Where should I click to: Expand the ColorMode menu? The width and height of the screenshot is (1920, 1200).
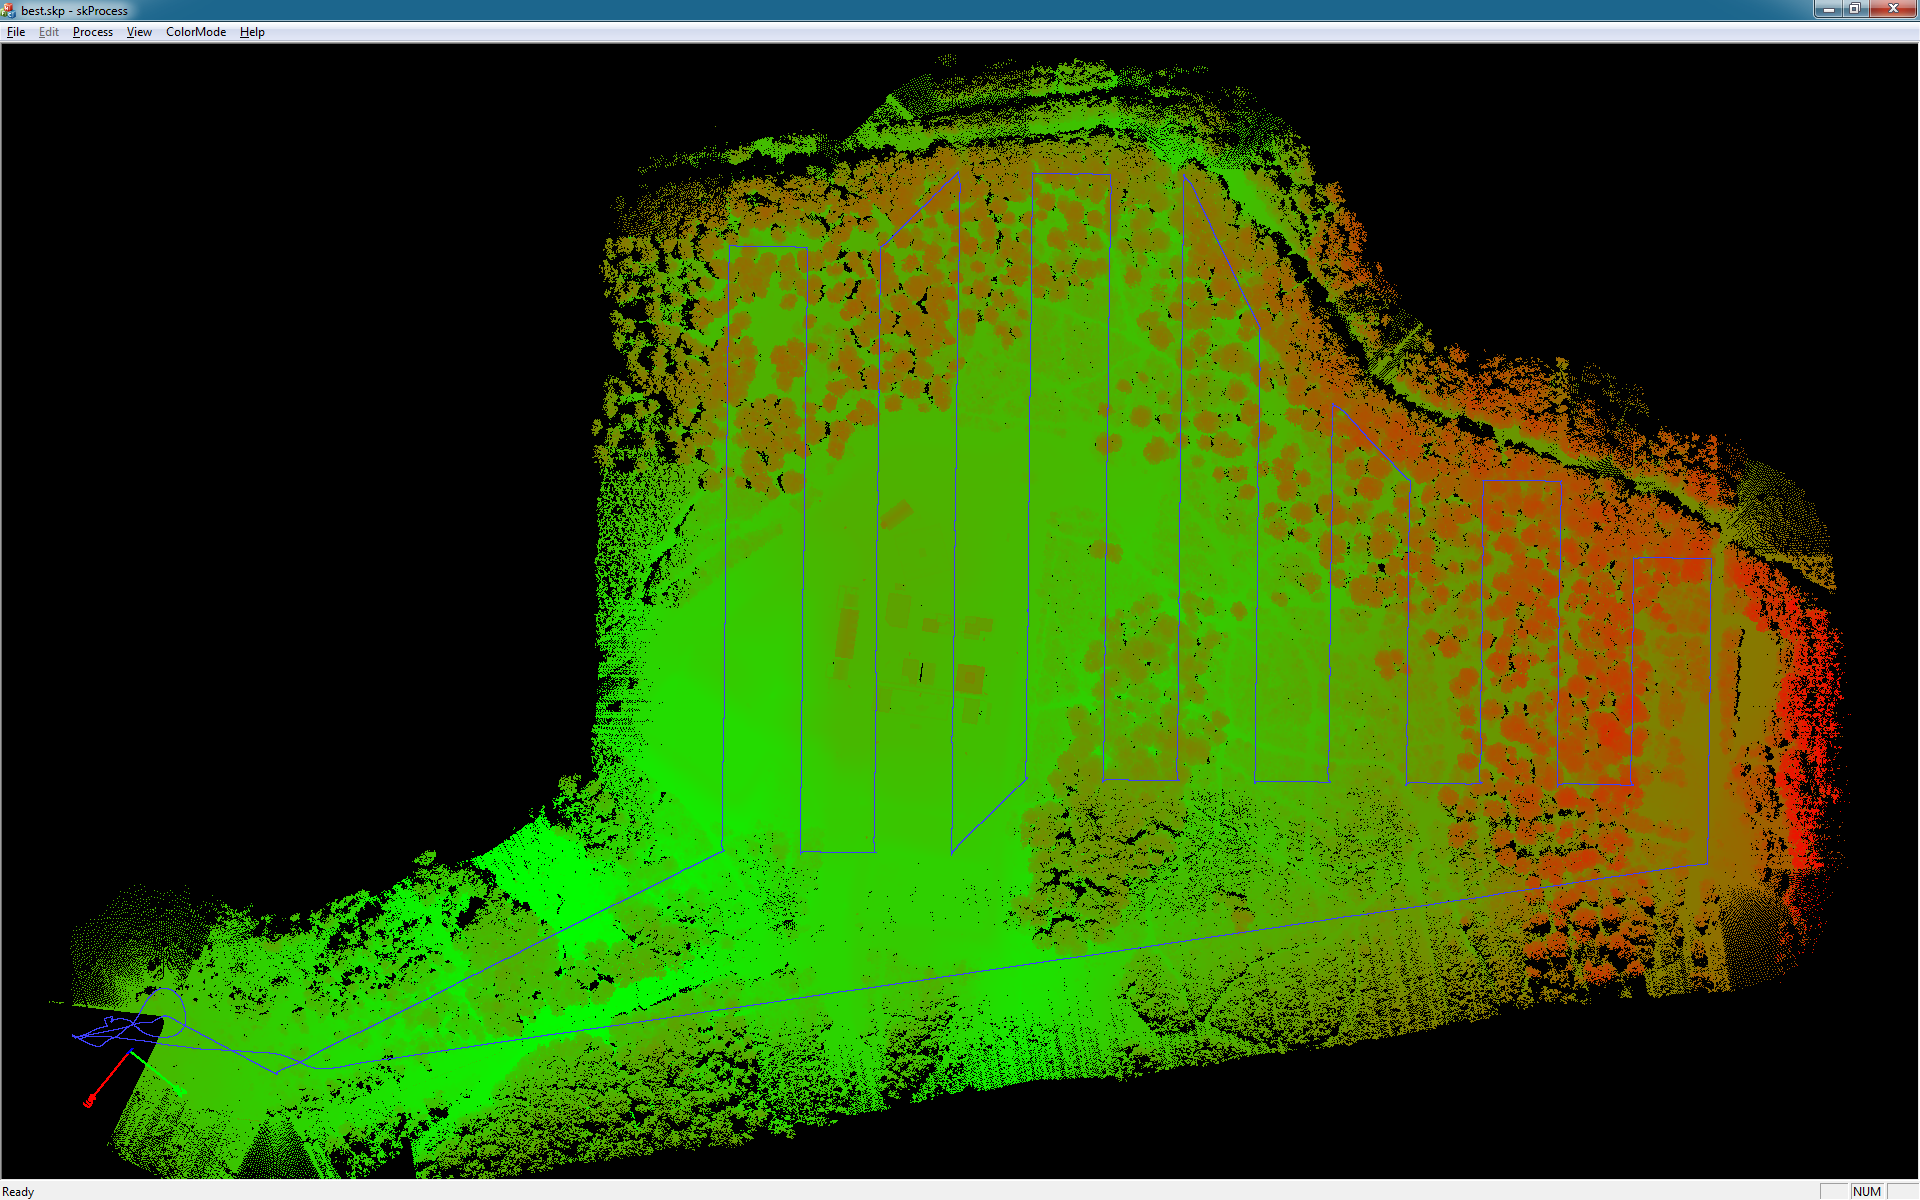[x=196, y=32]
